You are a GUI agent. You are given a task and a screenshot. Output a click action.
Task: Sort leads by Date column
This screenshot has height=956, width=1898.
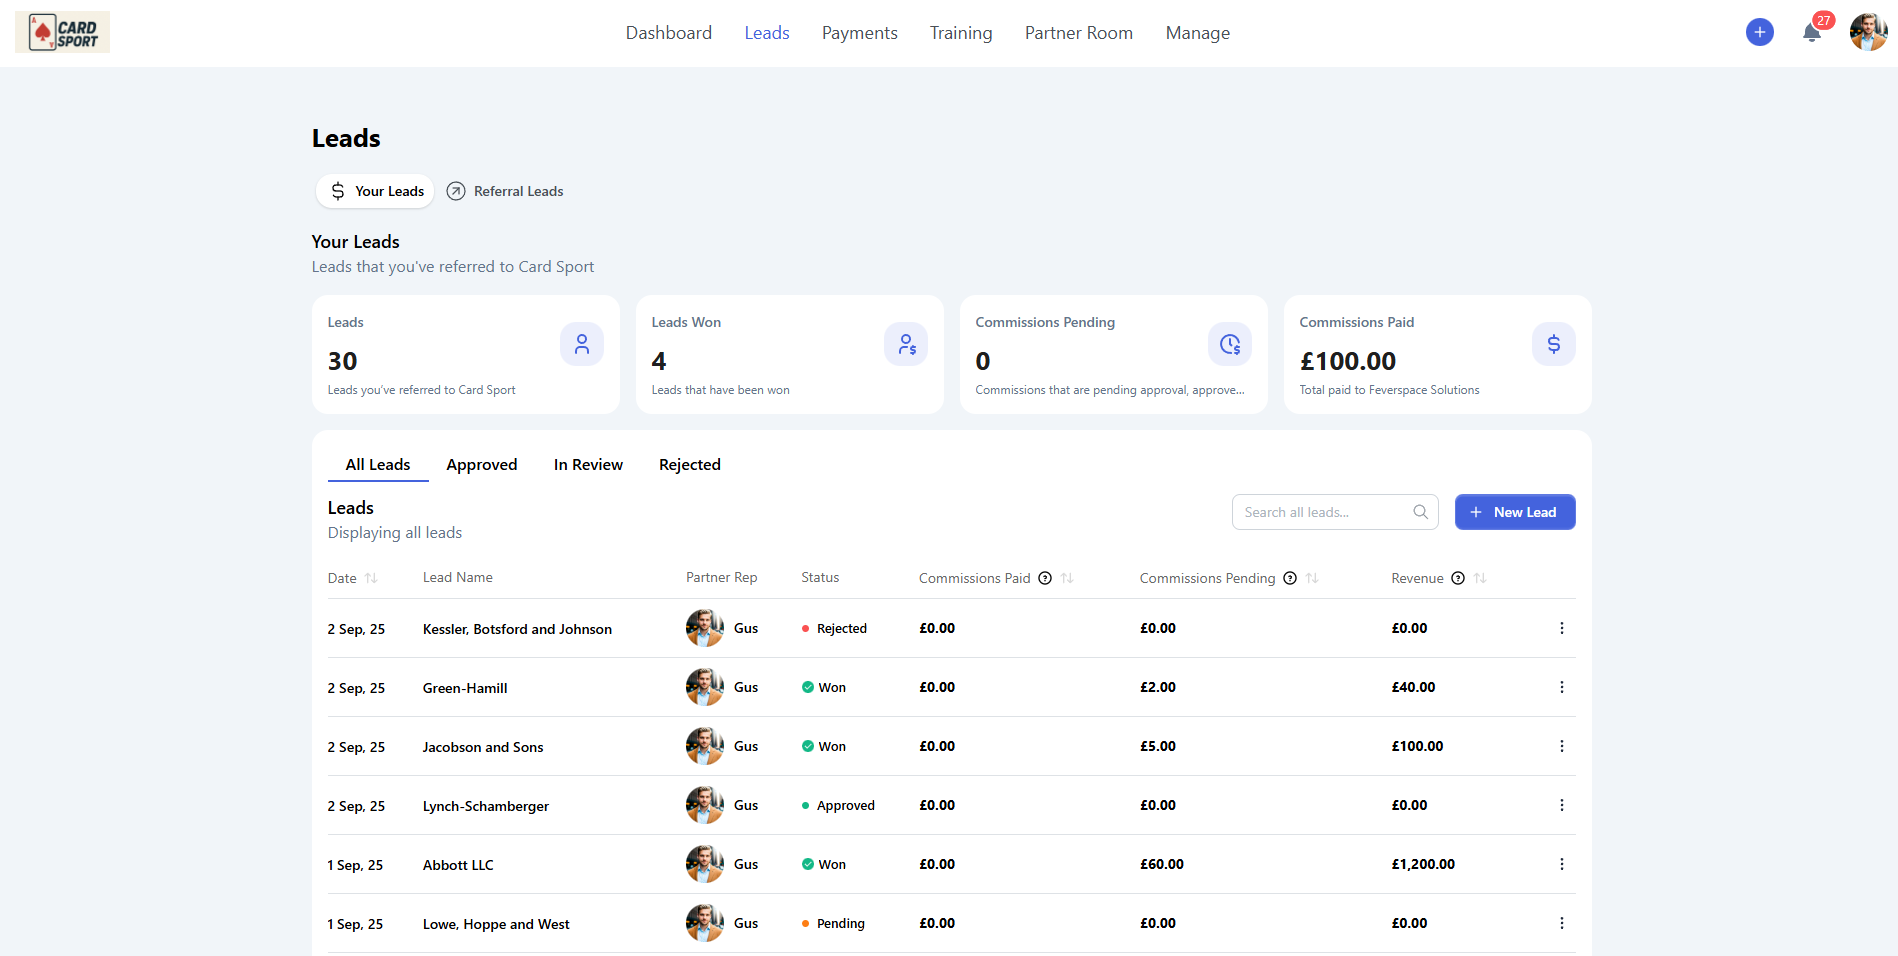coord(371,578)
